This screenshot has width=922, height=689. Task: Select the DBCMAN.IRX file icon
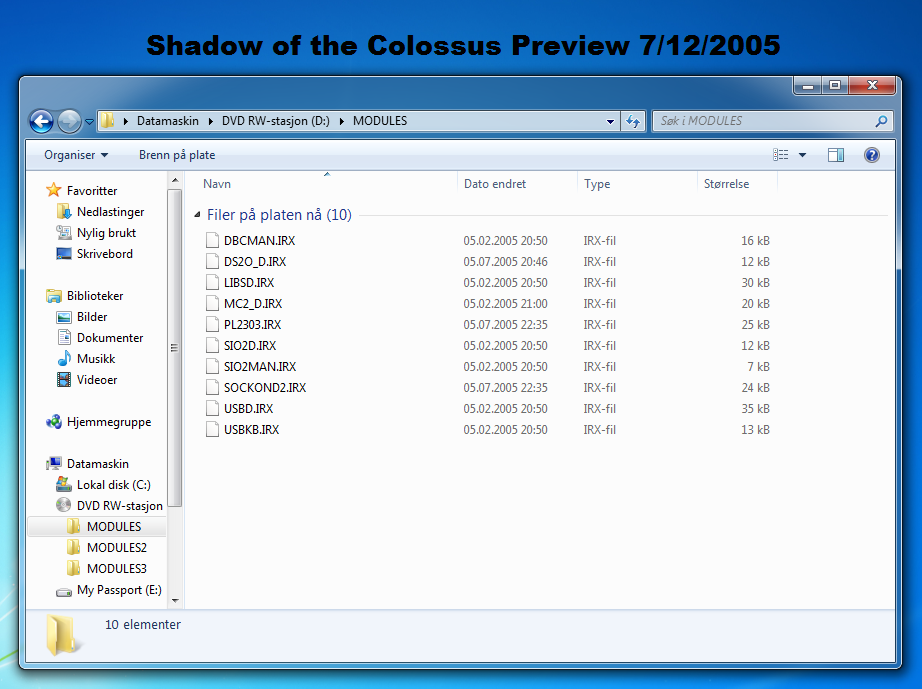coord(212,240)
